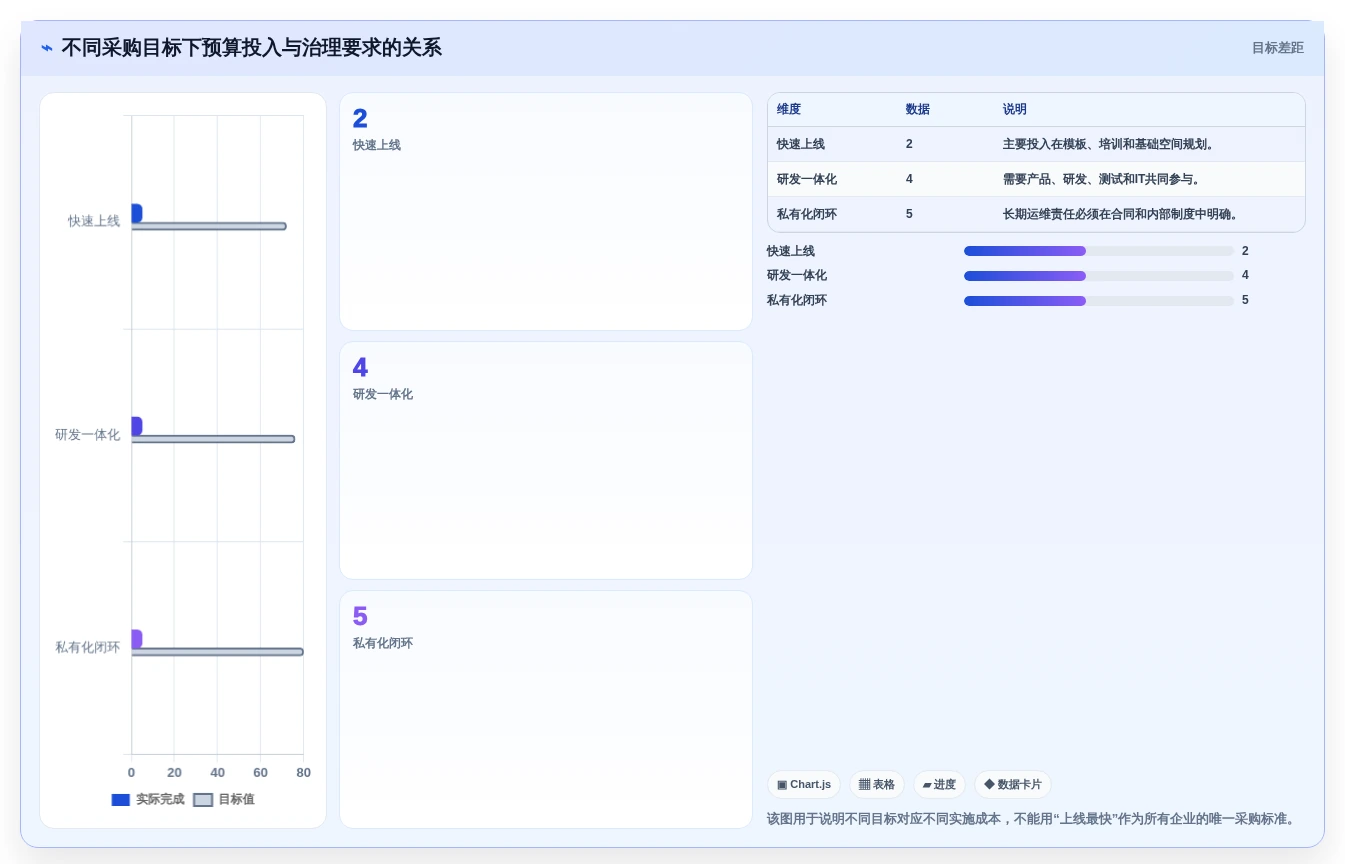The image size is (1345, 864).
Task: Click the 研发一体化 progress bar
Action: click(x=1099, y=276)
